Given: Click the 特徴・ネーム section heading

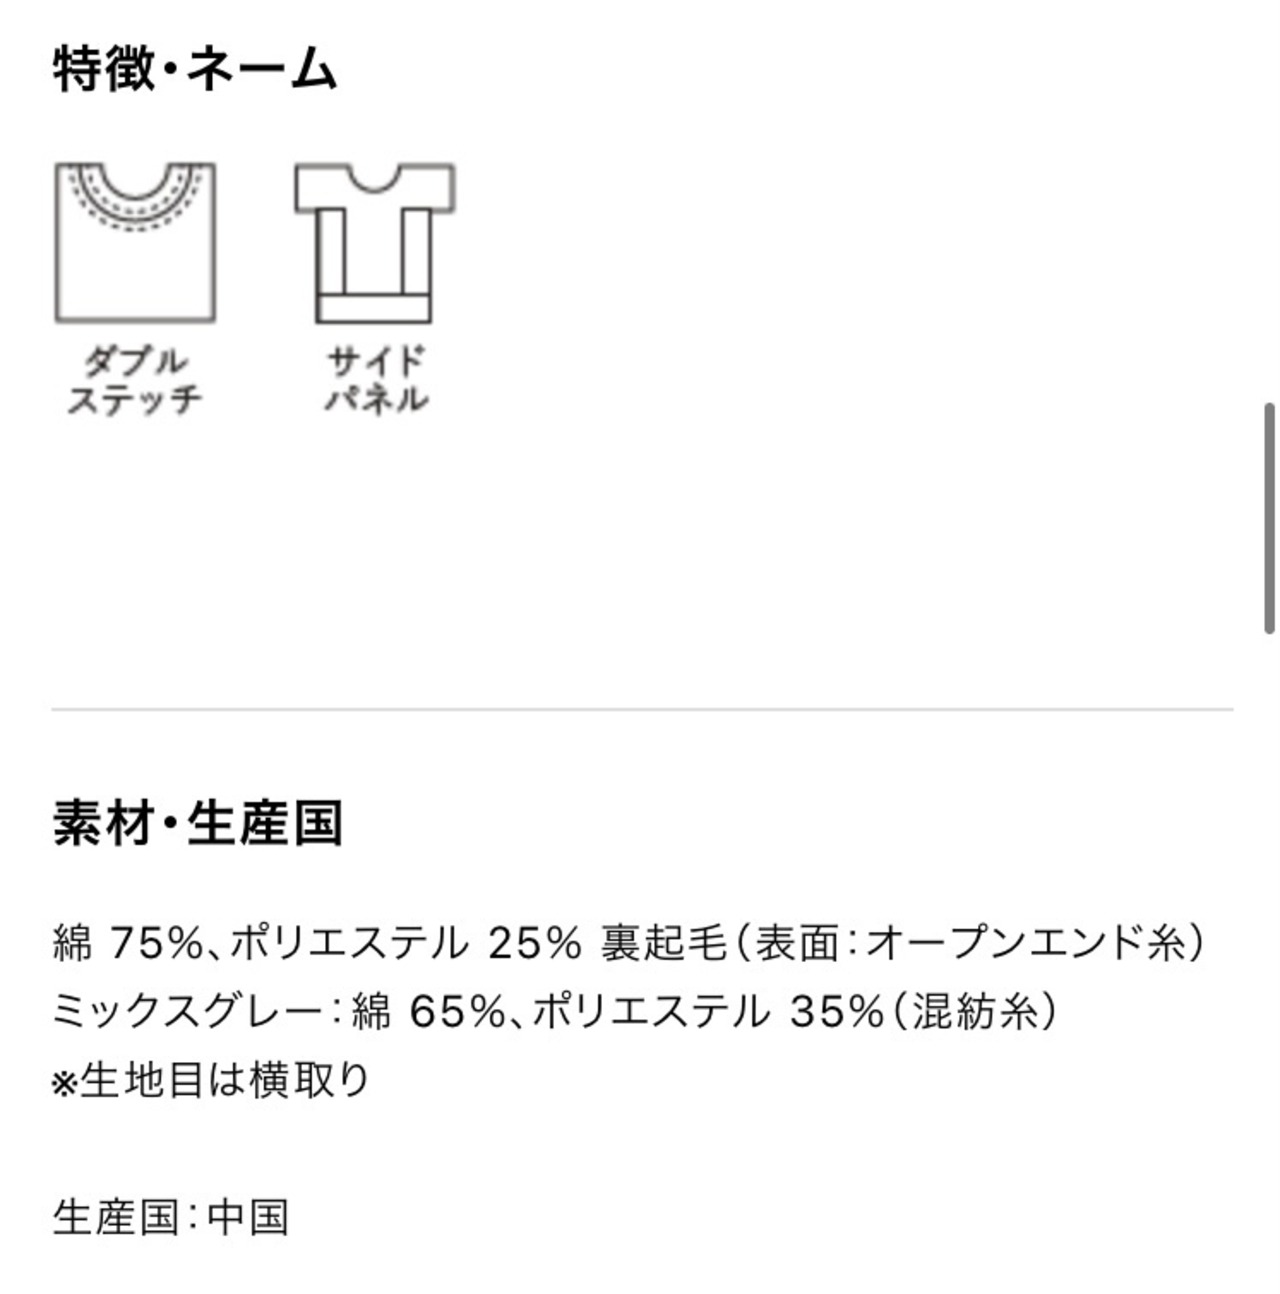Looking at the screenshot, I should point(195,70).
